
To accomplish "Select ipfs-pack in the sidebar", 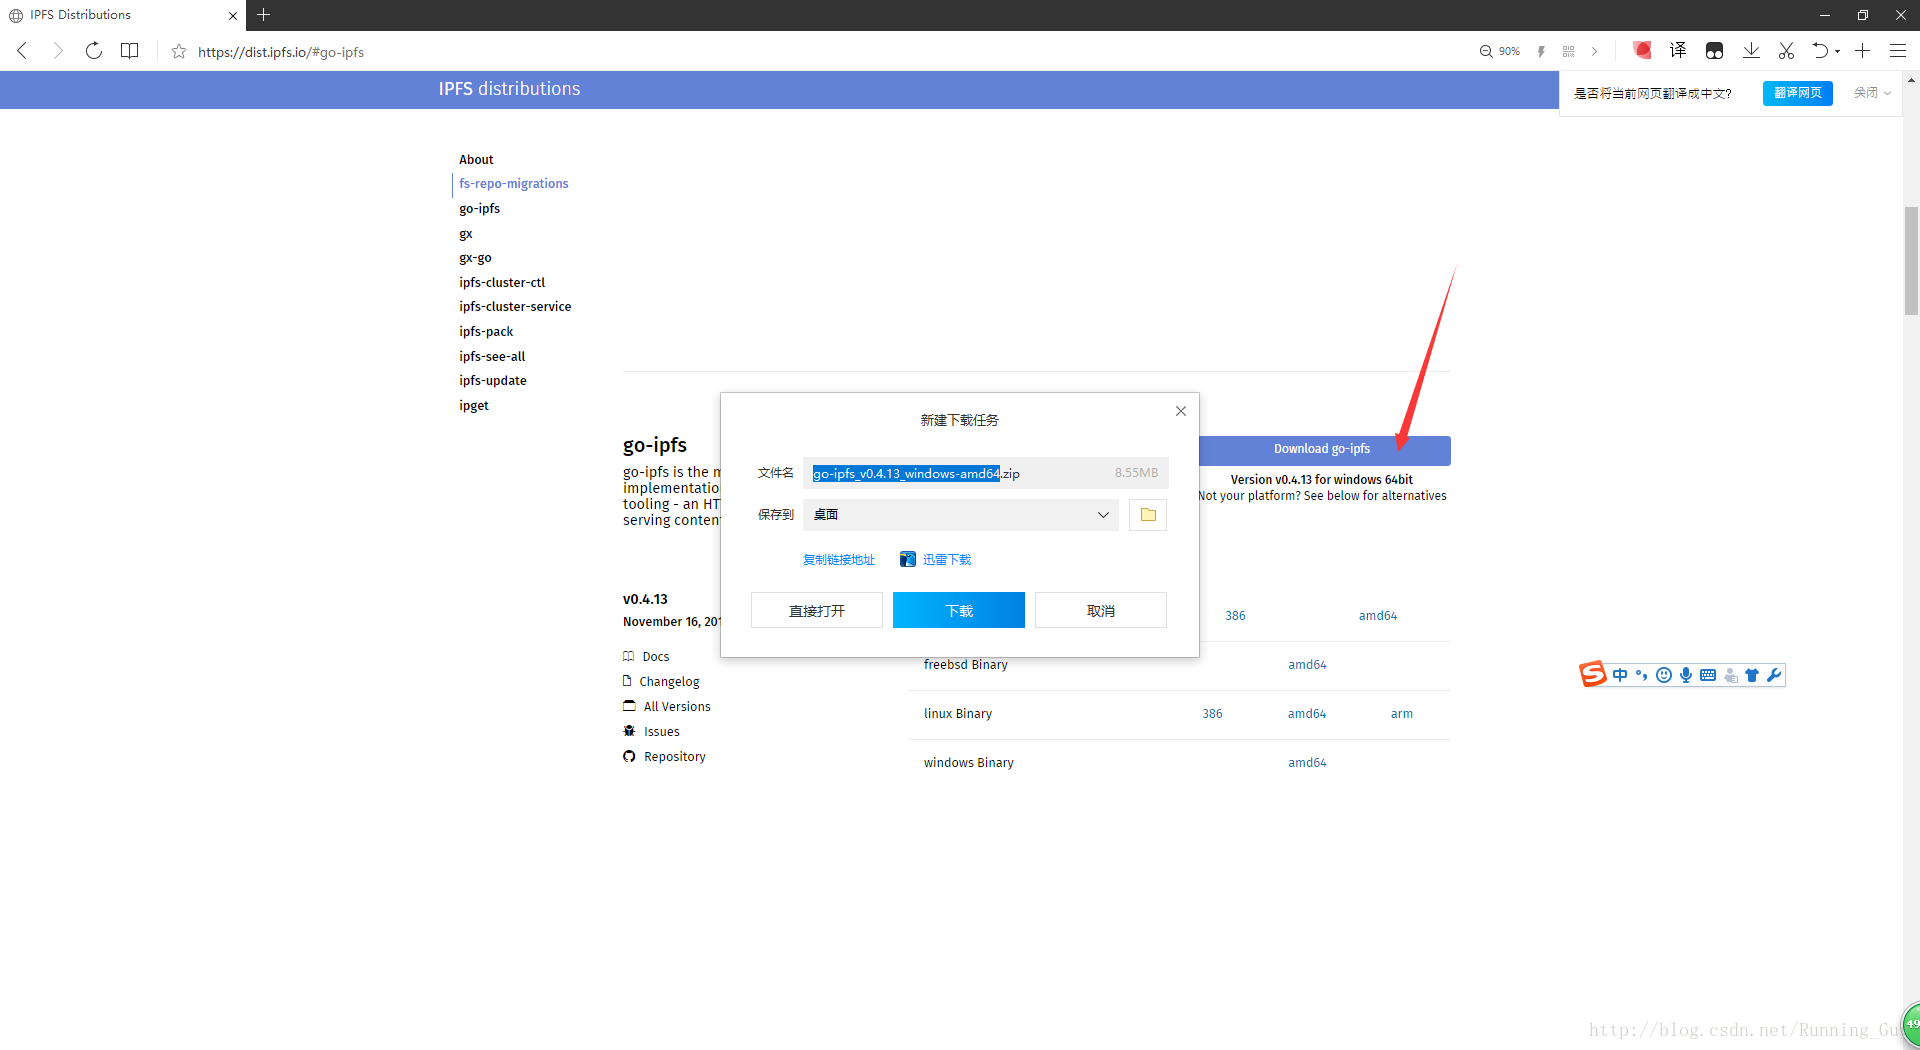I will (486, 332).
